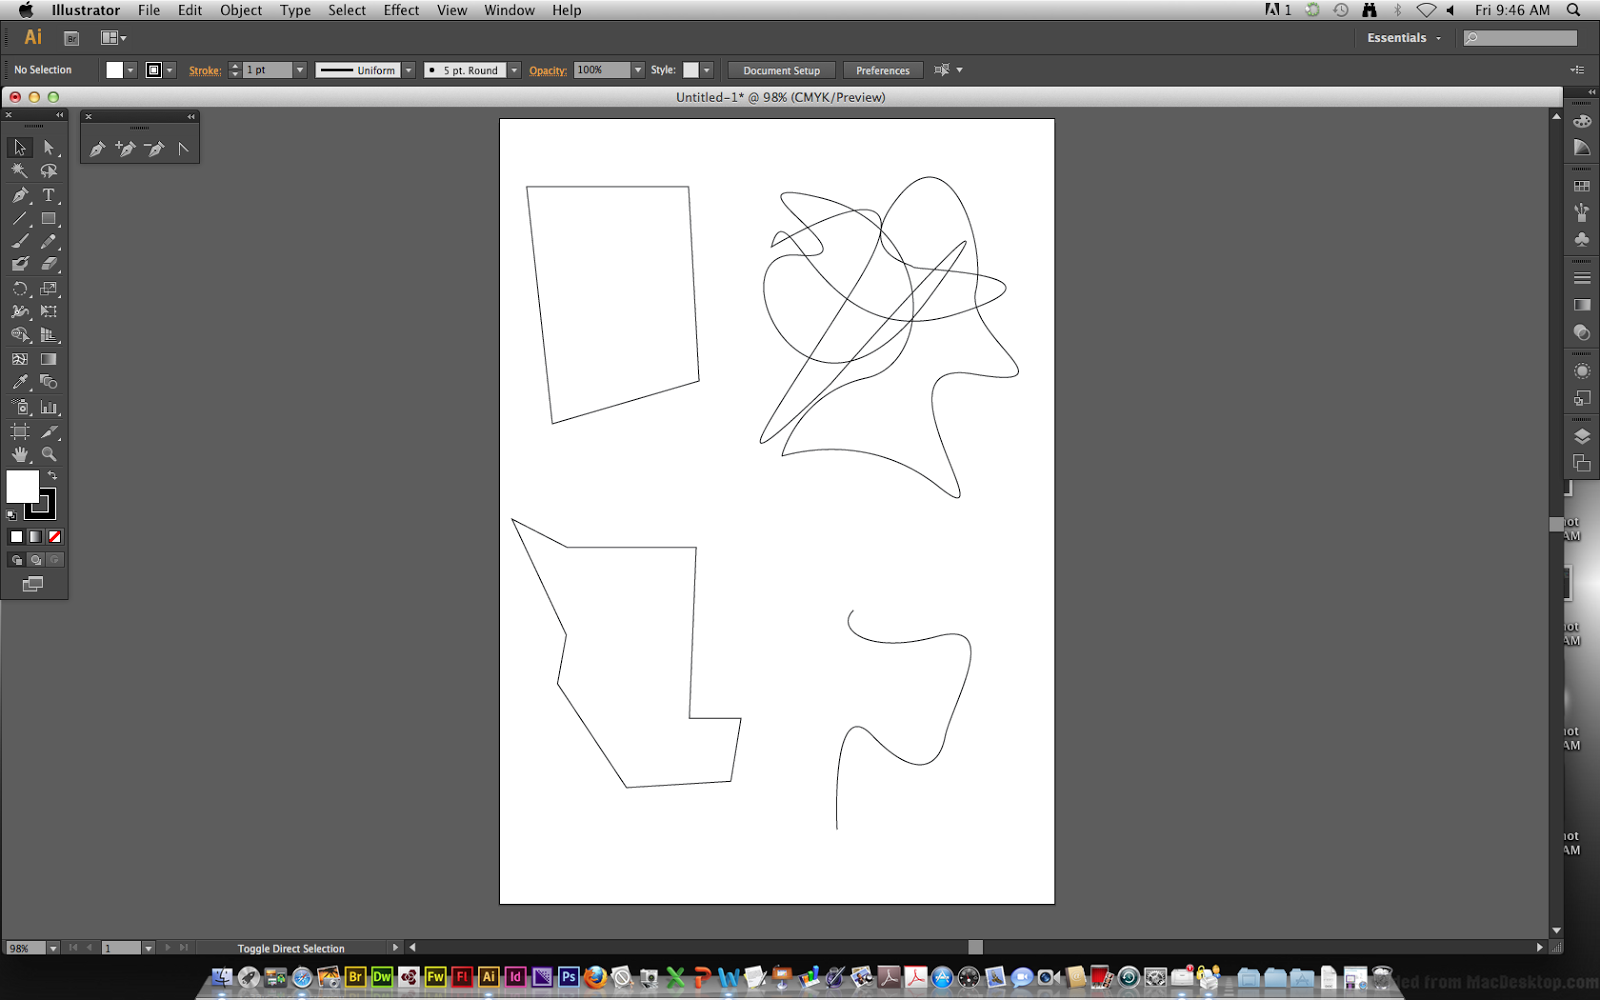Image resolution: width=1600 pixels, height=1000 pixels.
Task: Select the Type tool
Action: [x=49, y=195]
